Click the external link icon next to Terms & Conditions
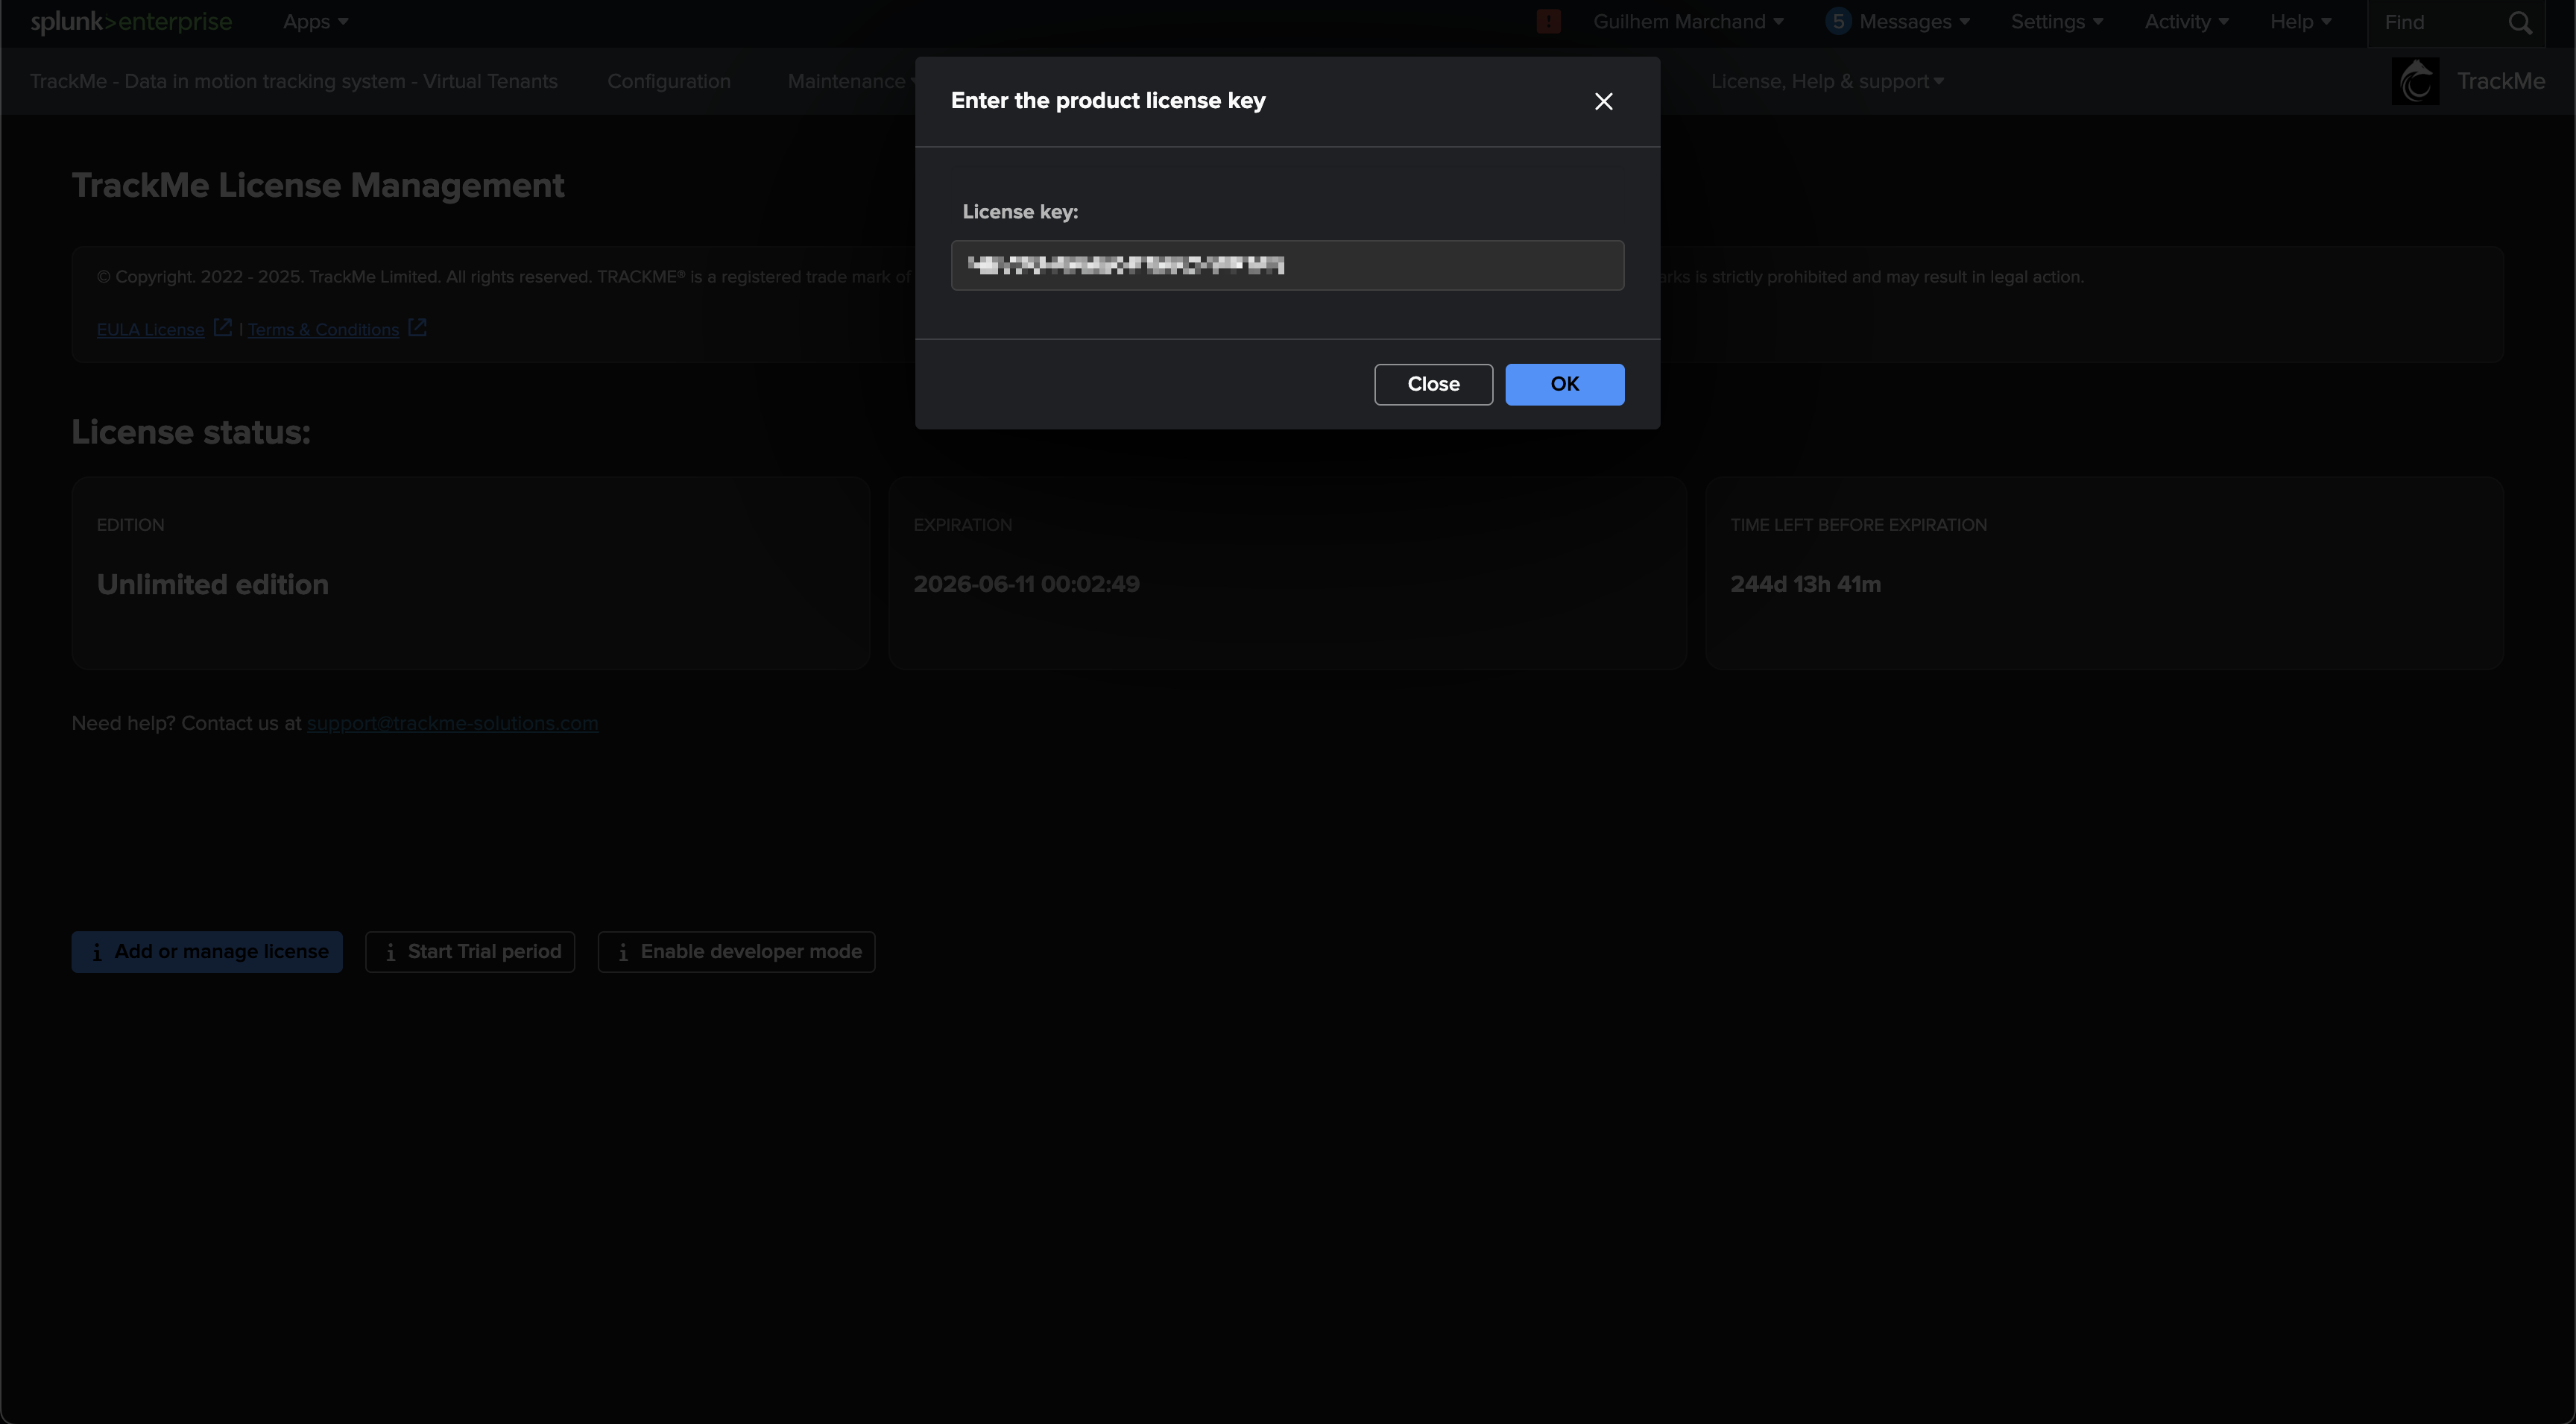Viewport: 2576px width, 1424px height. click(417, 328)
